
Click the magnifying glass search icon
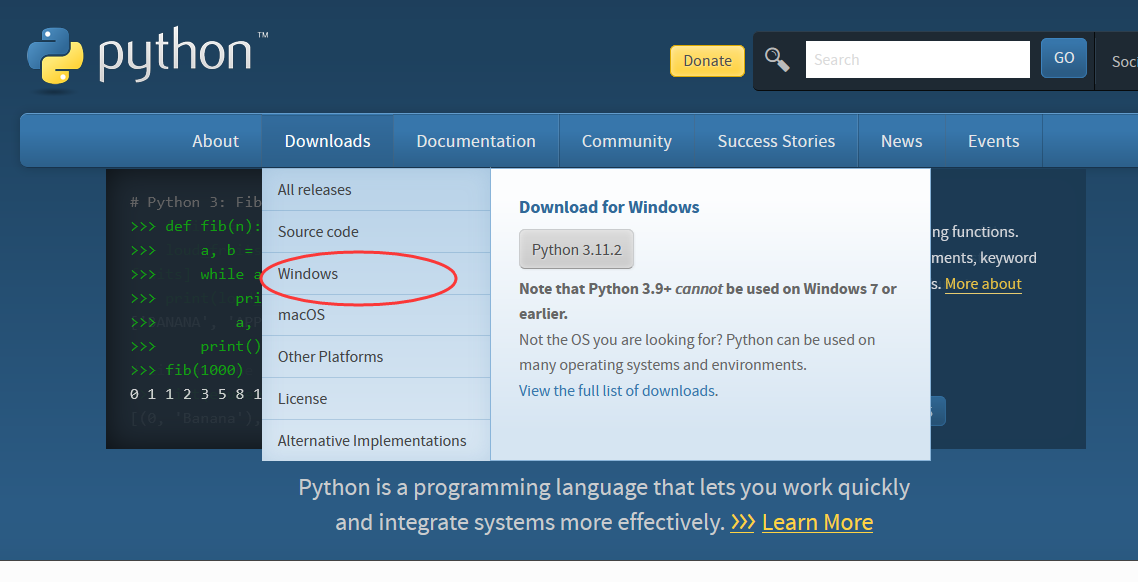click(777, 59)
